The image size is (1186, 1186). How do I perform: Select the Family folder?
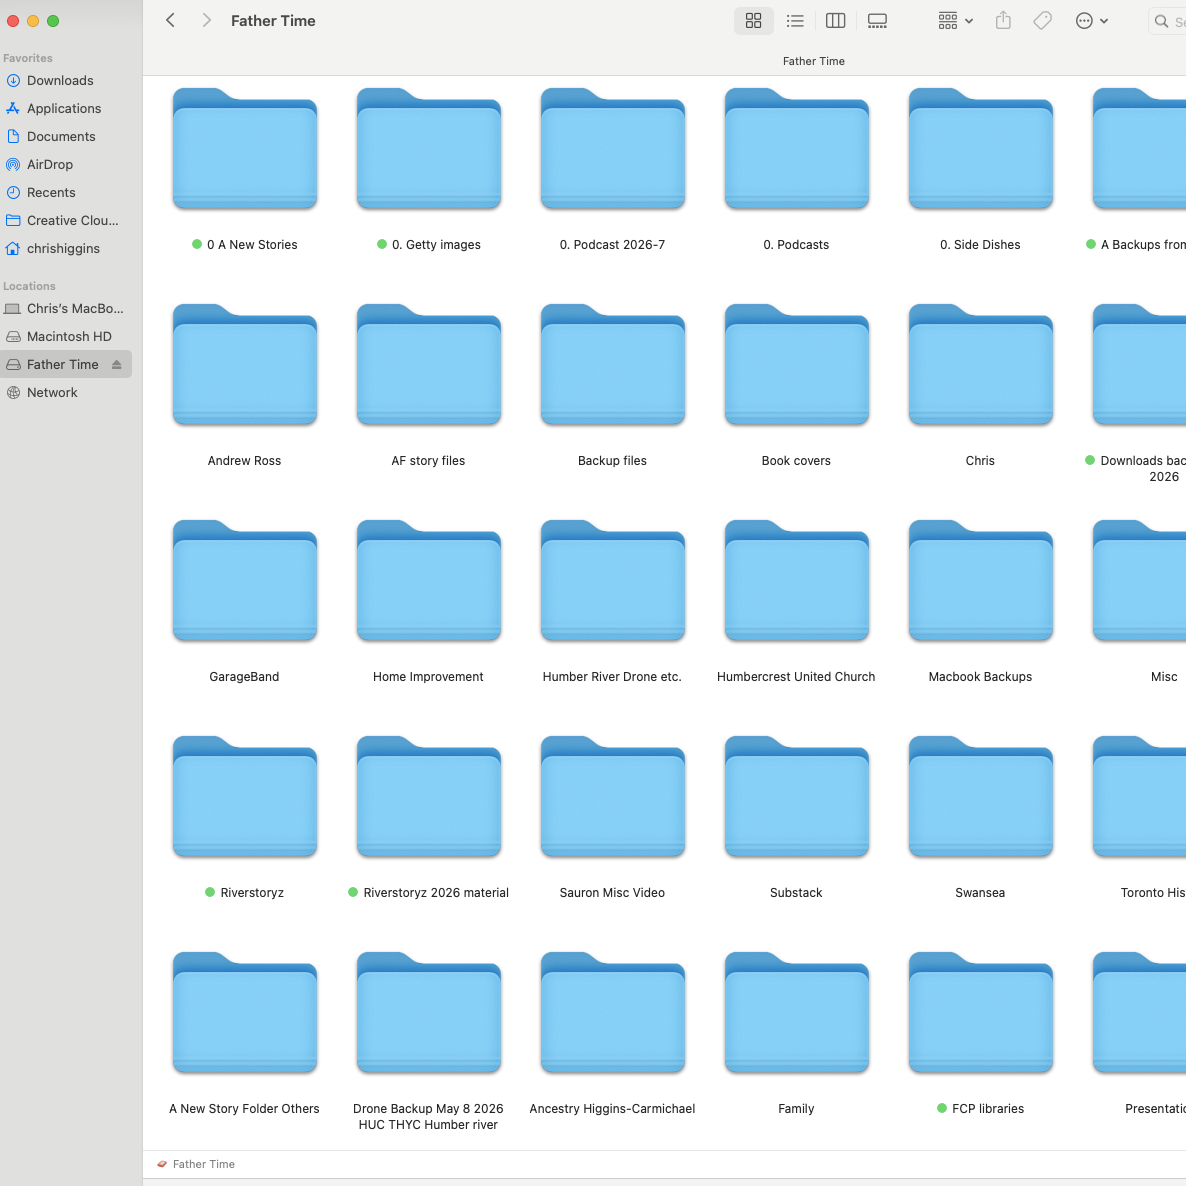click(x=796, y=1012)
